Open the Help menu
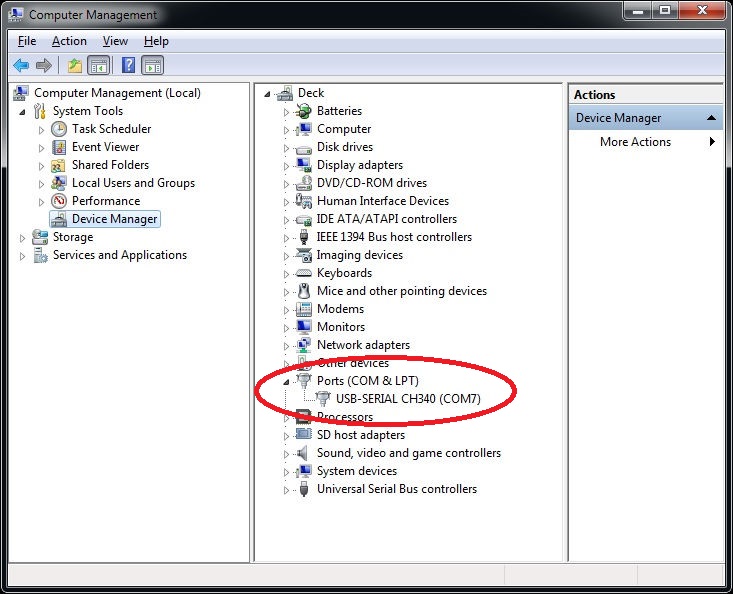Image resolution: width=733 pixels, height=594 pixels. click(x=156, y=41)
